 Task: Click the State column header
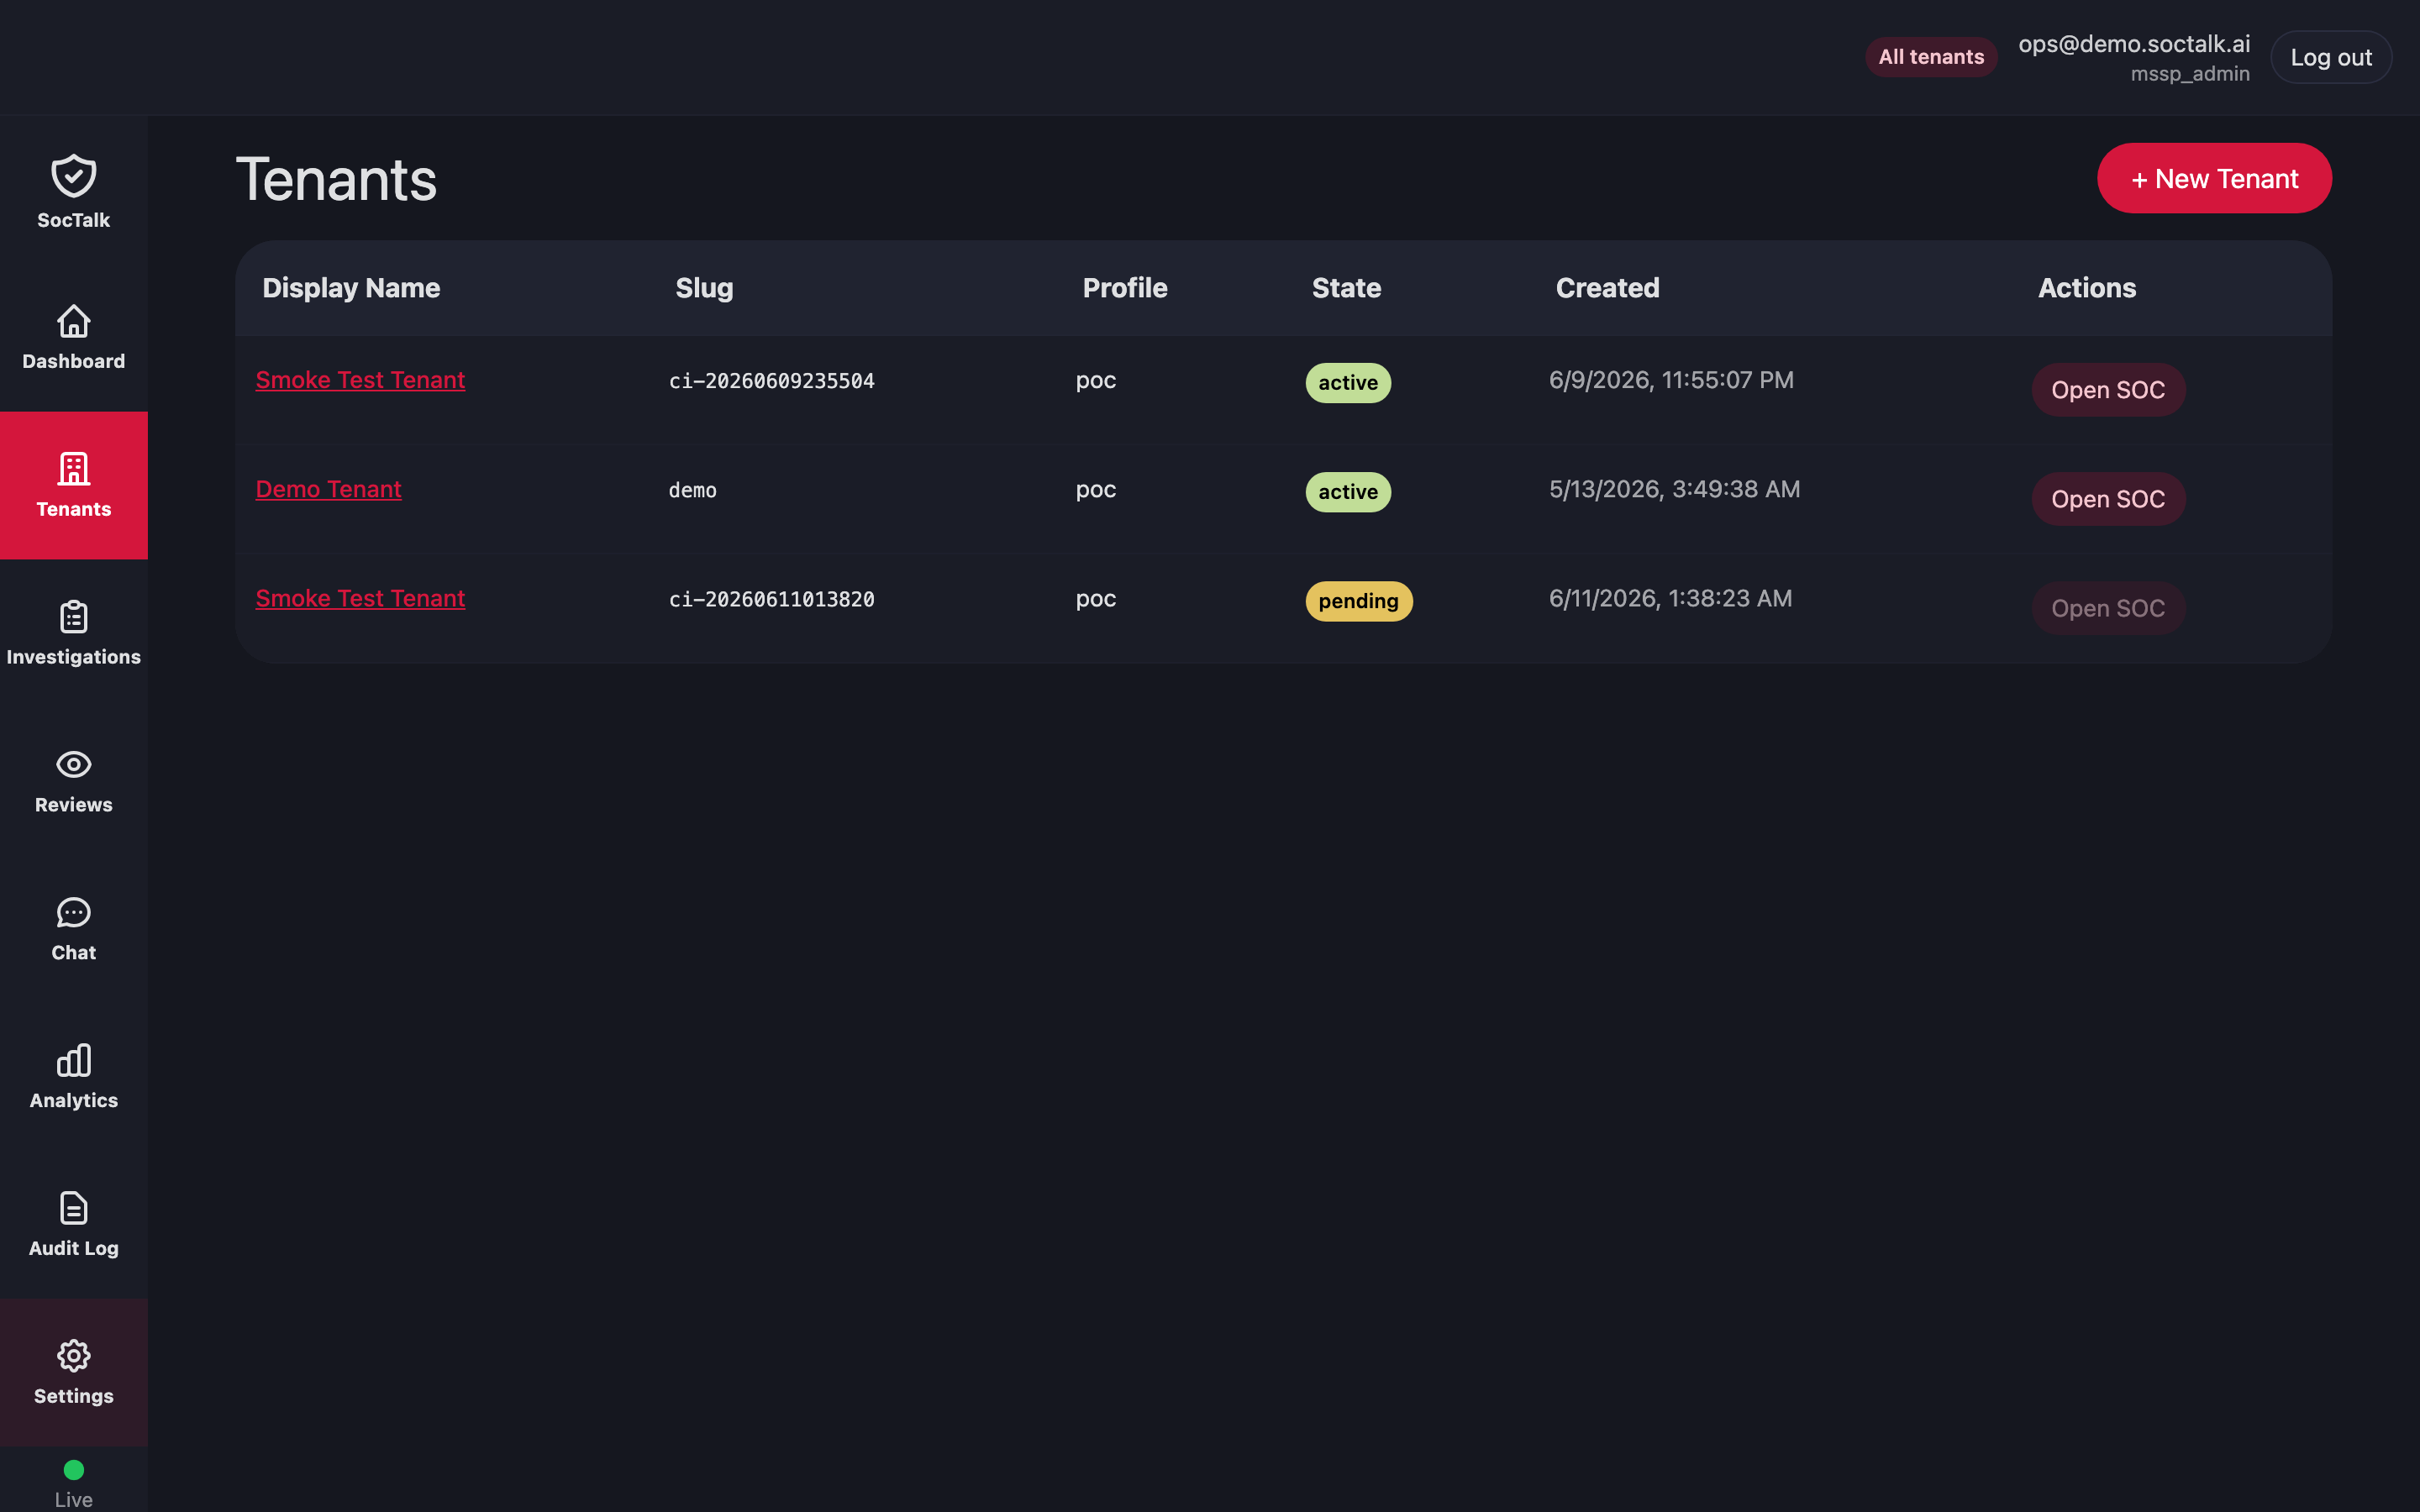(x=1346, y=288)
